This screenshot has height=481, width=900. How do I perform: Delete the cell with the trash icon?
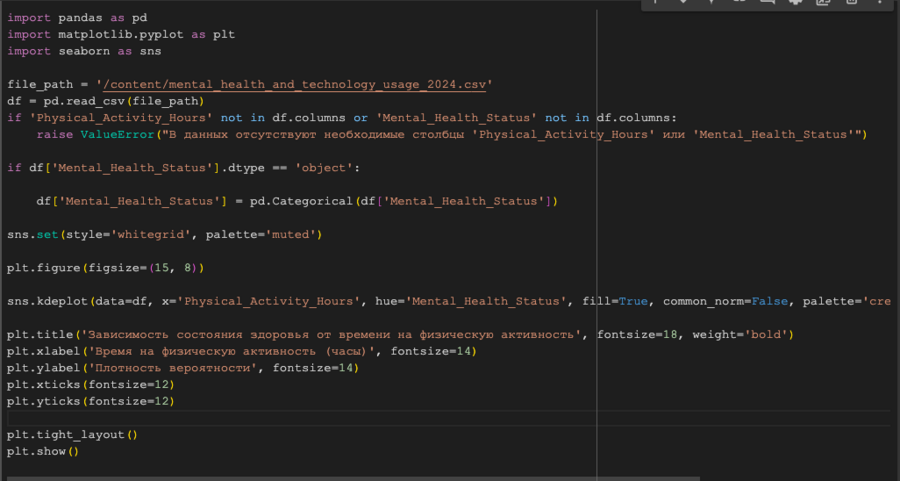coord(851,3)
